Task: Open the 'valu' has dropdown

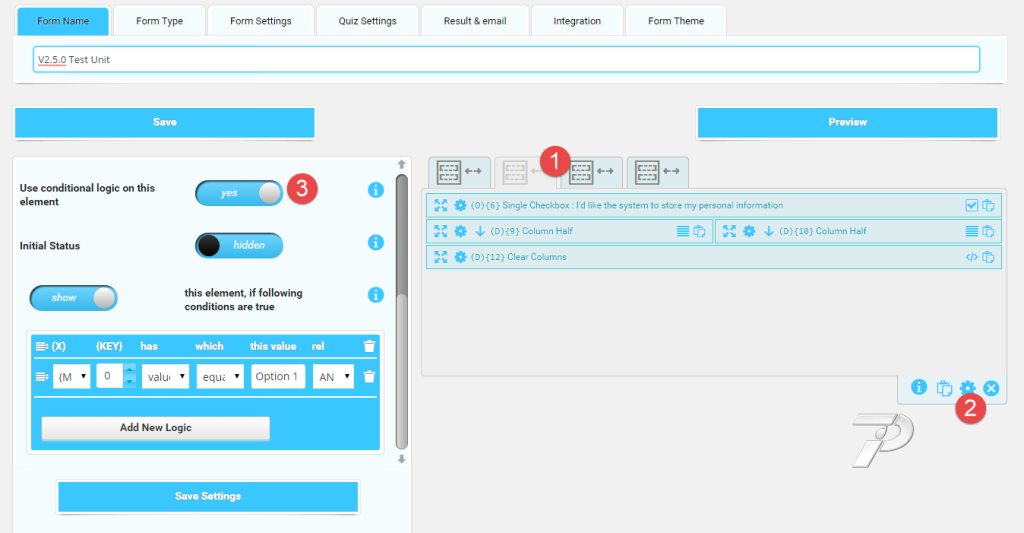Action: click(165, 377)
